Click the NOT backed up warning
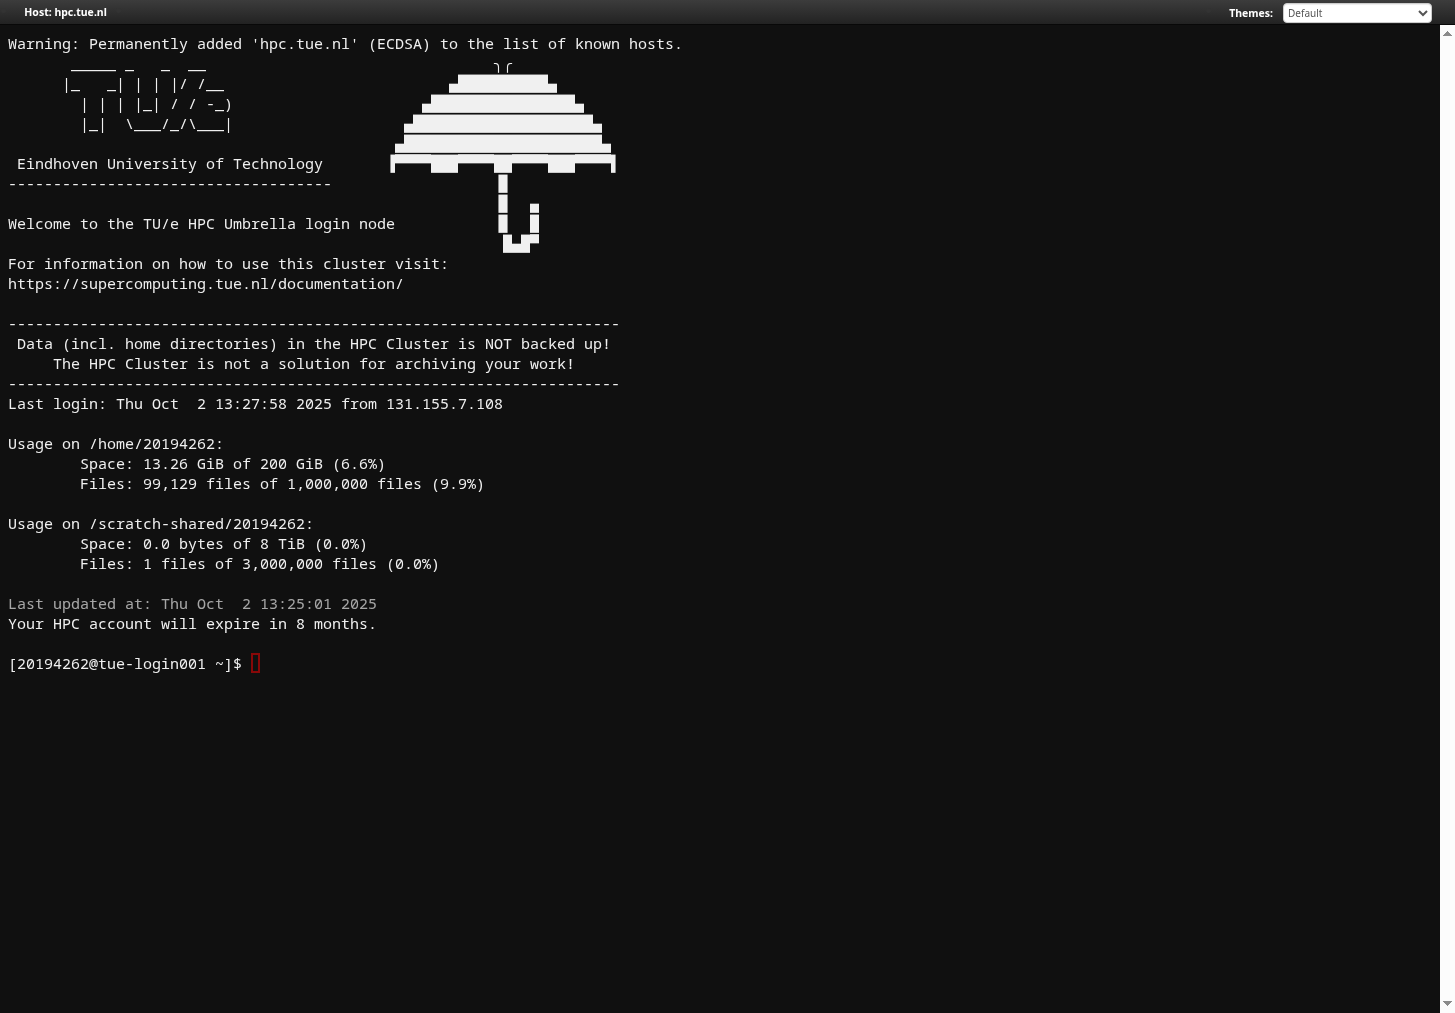The height and width of the screenshot is (1013, 1455). click(x=313, y=344)
